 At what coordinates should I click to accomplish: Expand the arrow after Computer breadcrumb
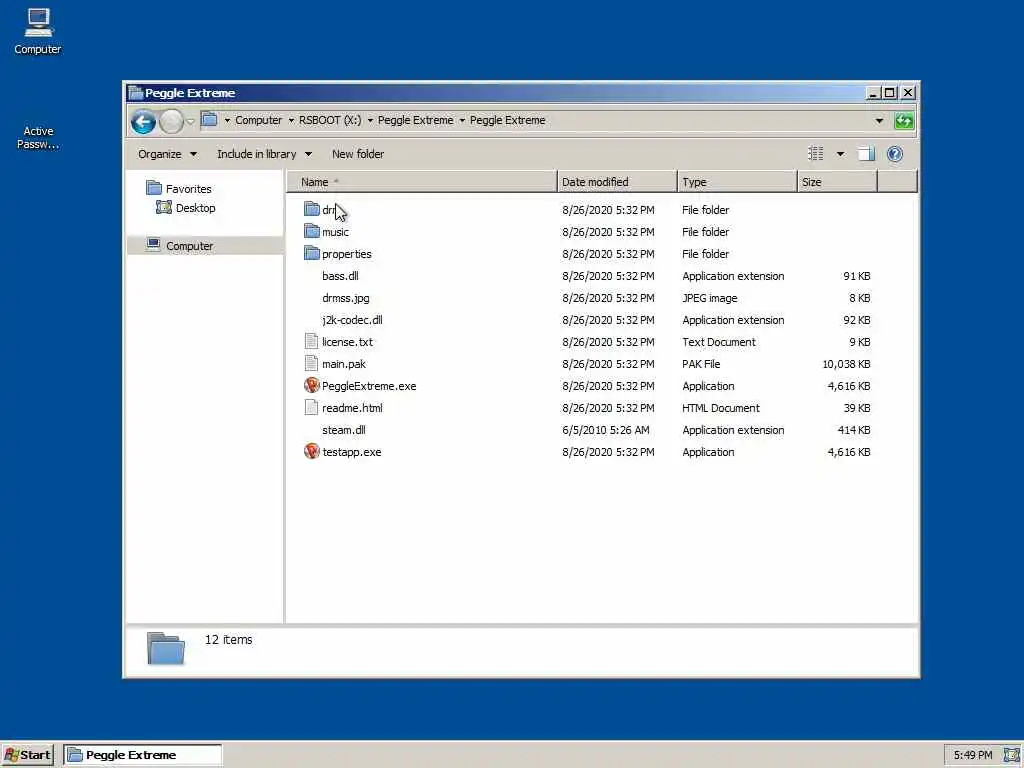[x=291, y=121]
